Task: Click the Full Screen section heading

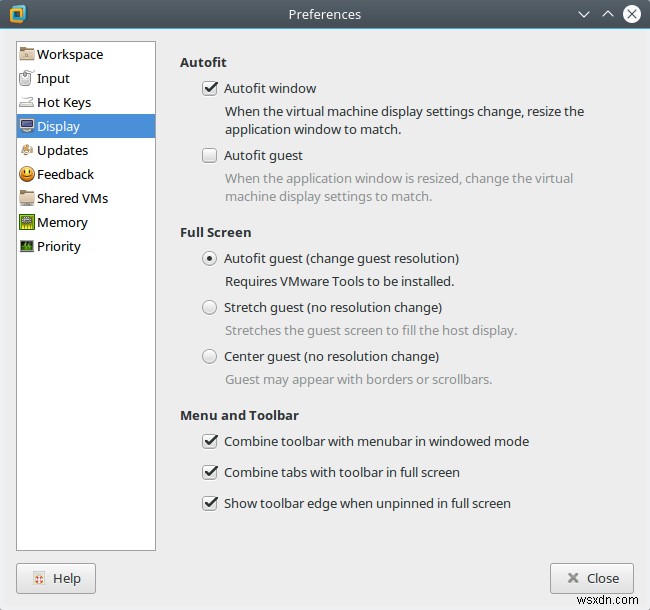Action: pos(216,232)
